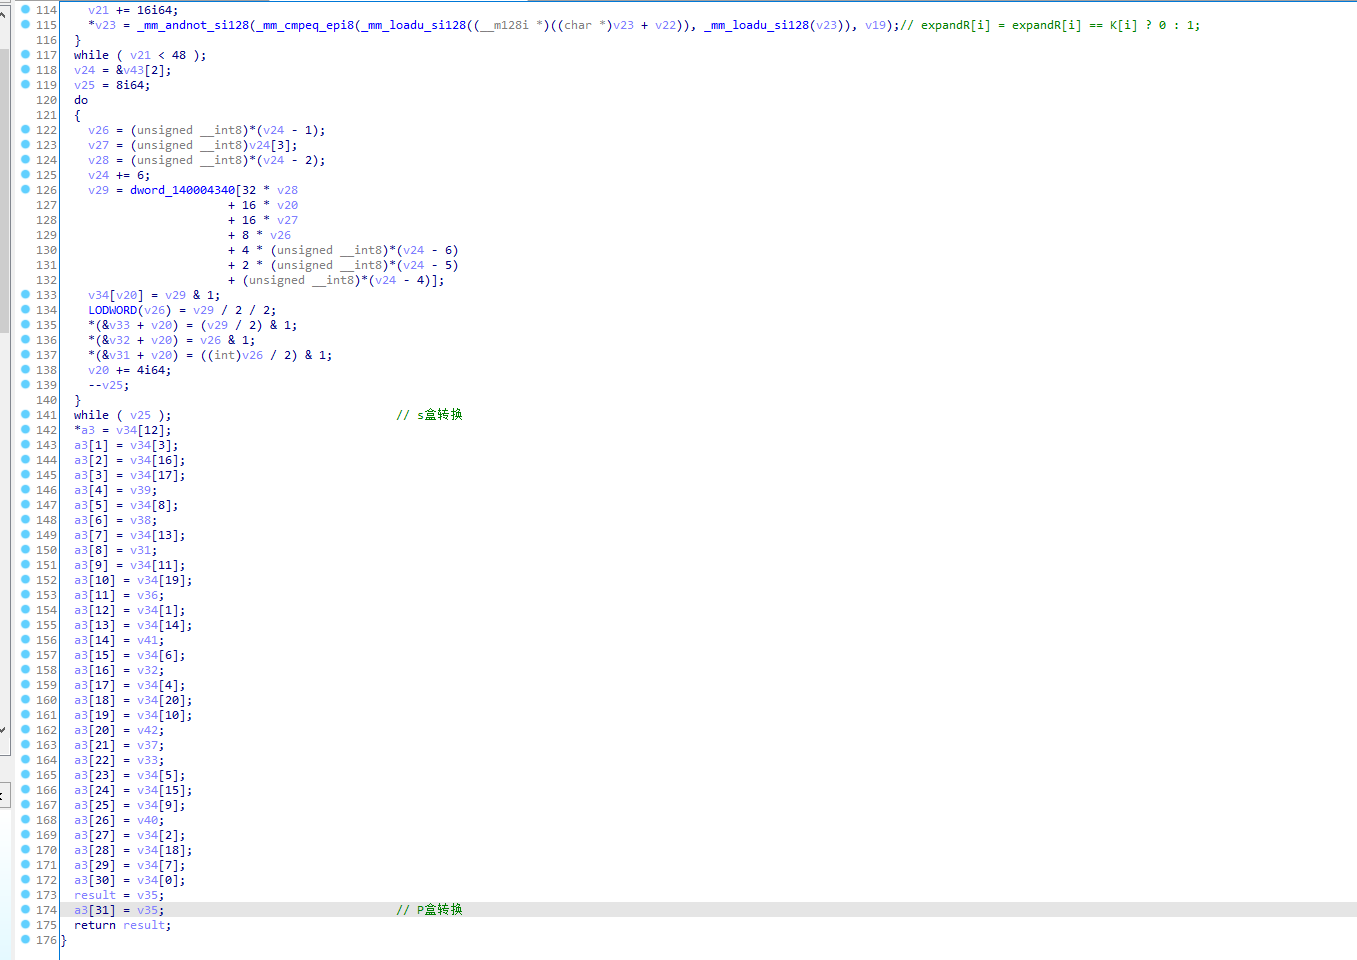This screenshot has width=1357, height=960.
Task: Select the 'v34[v20] = v29 & 1;' line
Action: pyautogui.click(x=154, y=295)
